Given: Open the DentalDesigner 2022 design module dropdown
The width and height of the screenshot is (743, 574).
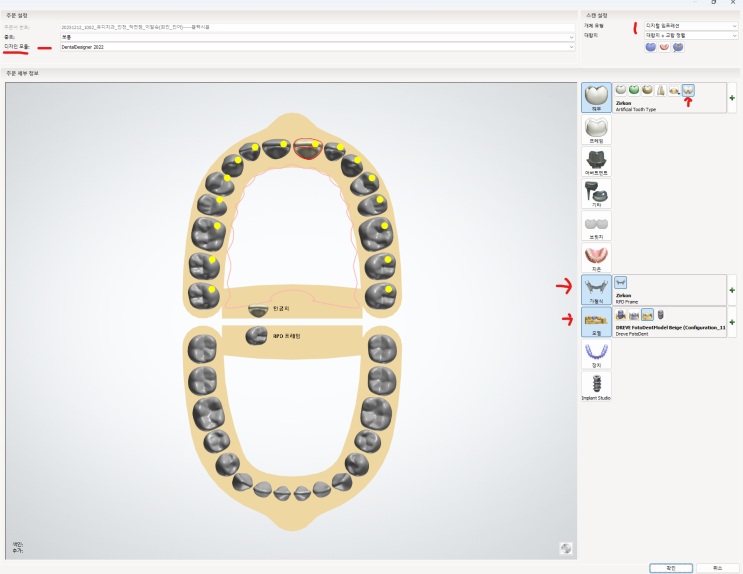Looking at the screenshot, I should (317, 47).
